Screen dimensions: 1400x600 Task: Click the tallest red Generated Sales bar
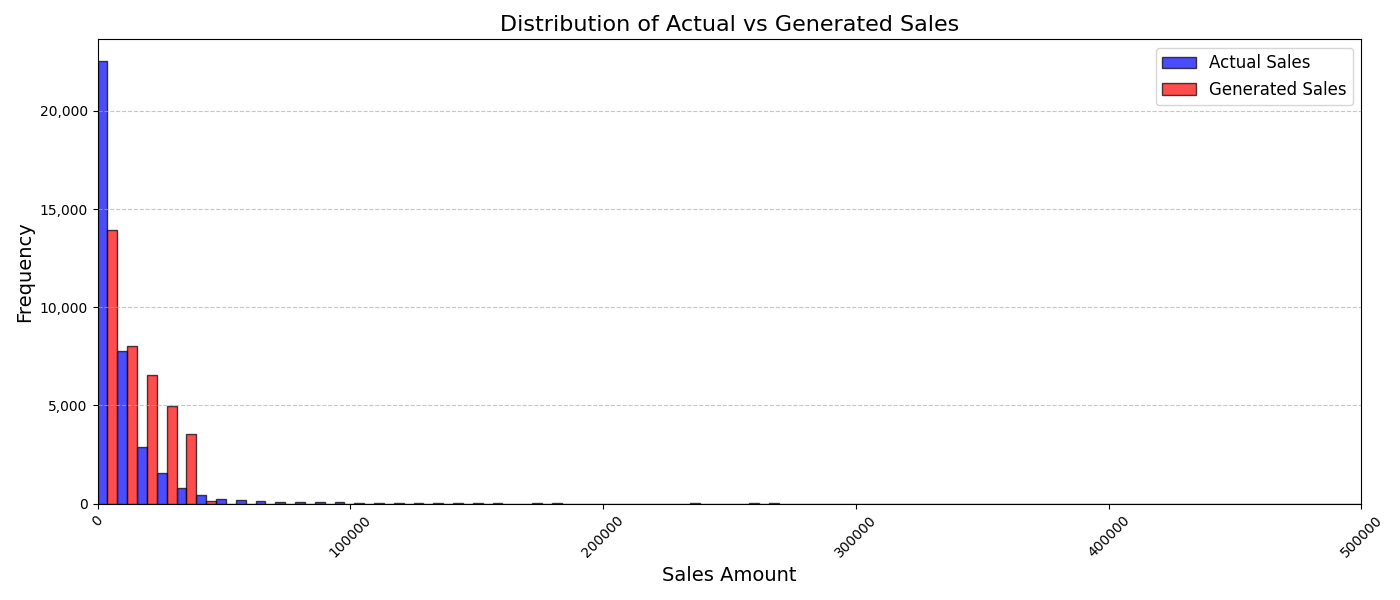click(x=112, y=367)
